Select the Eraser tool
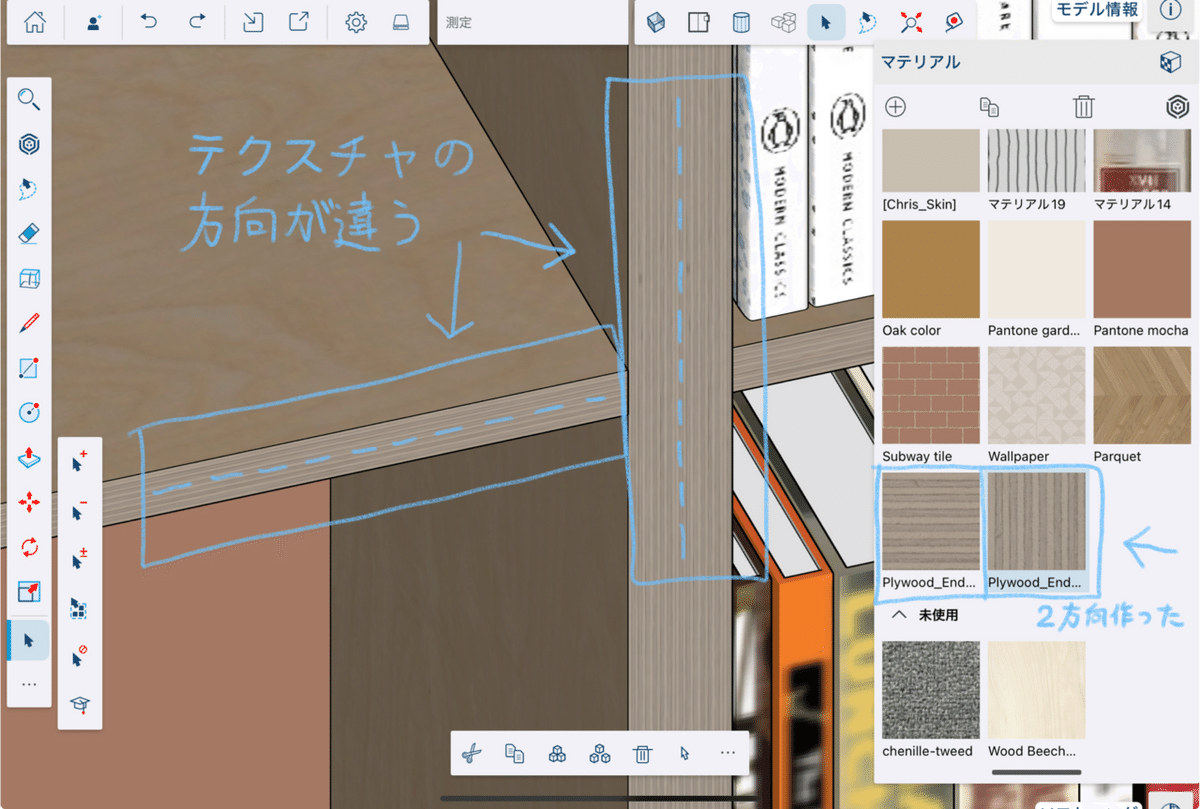This screenshot has height=809, width=1200. click(x=29, y=234)
